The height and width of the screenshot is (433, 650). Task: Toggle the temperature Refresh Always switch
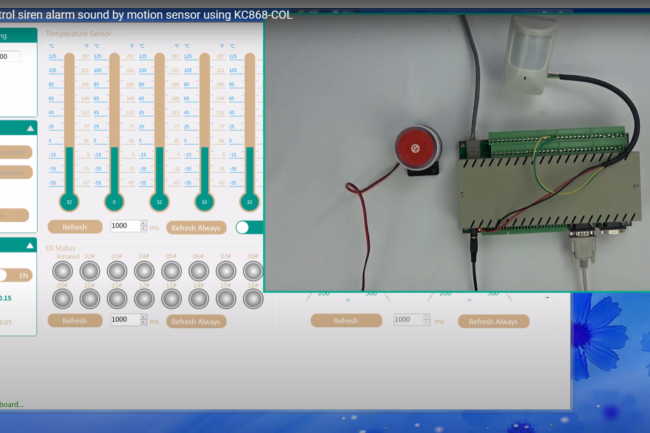pyautogui.click(x=248, y=227)
